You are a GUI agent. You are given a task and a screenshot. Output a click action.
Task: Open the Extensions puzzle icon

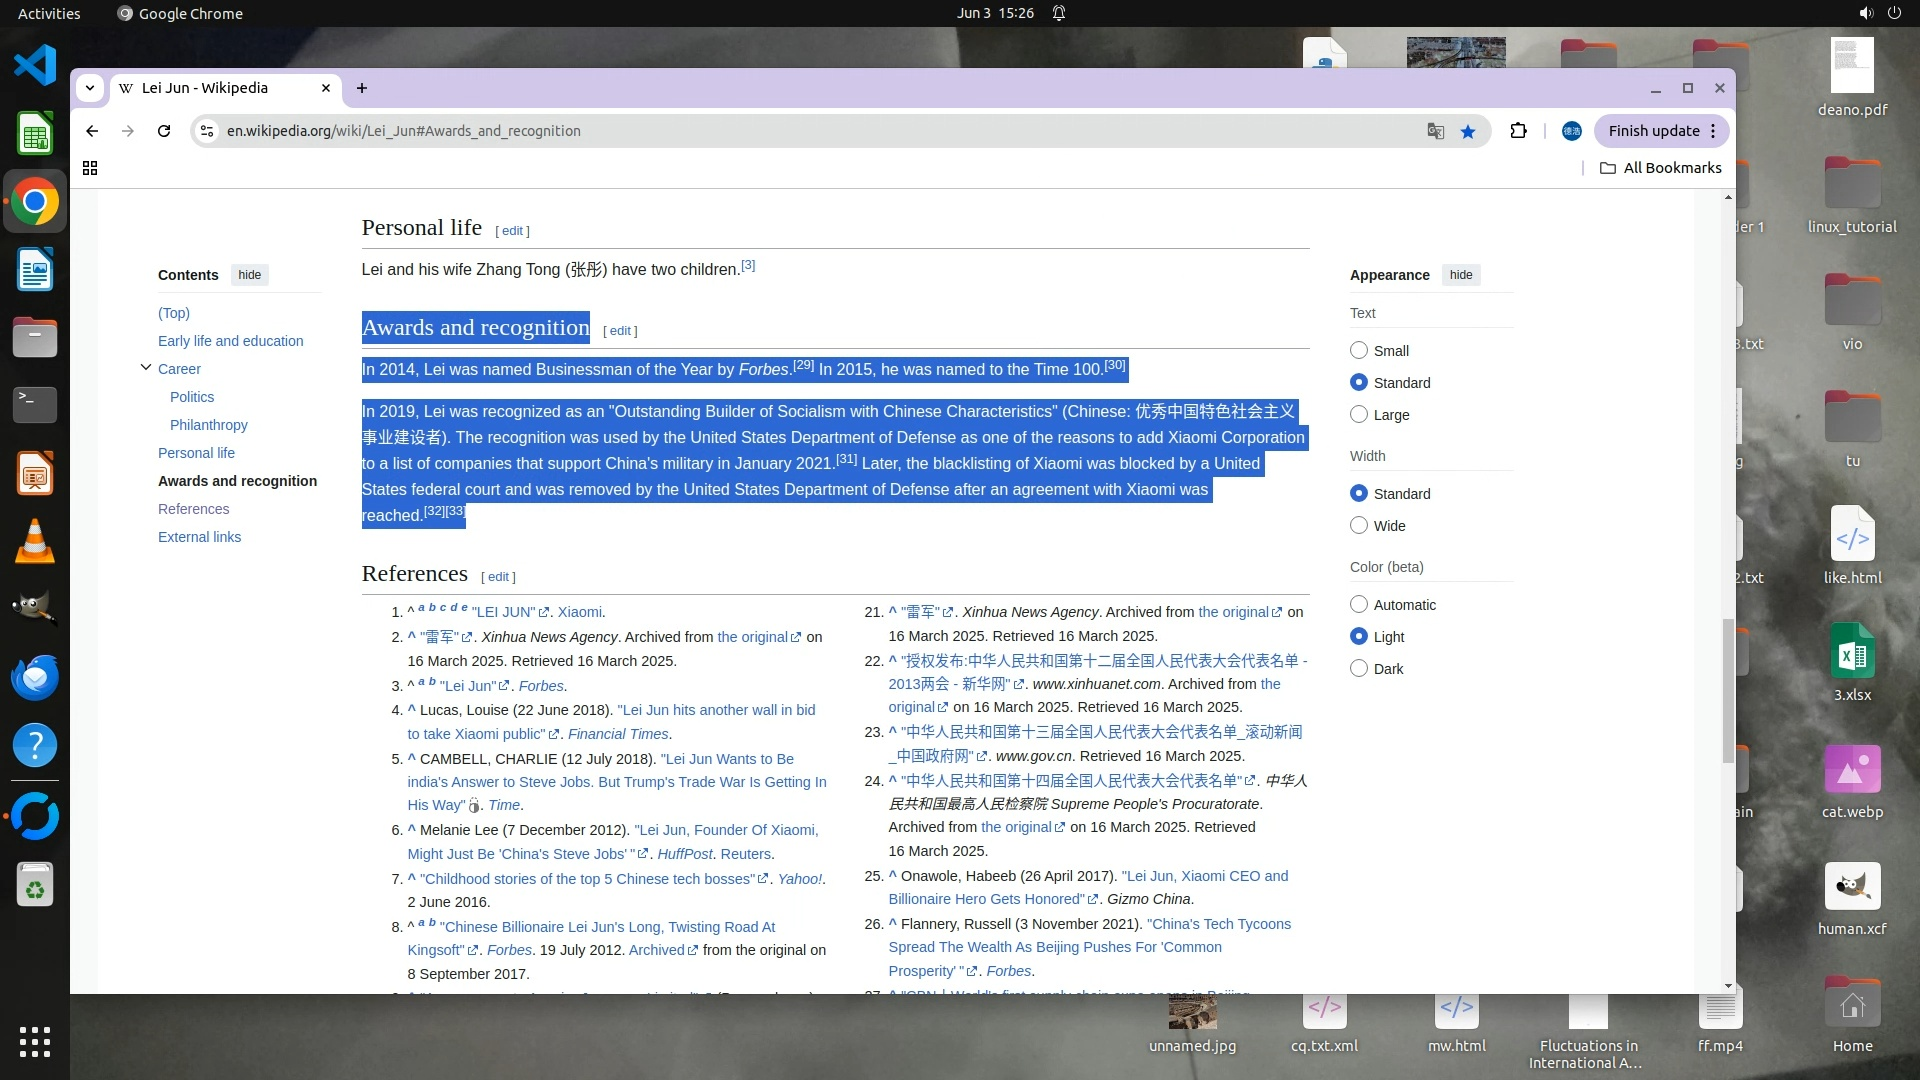tap(1518, 131)
